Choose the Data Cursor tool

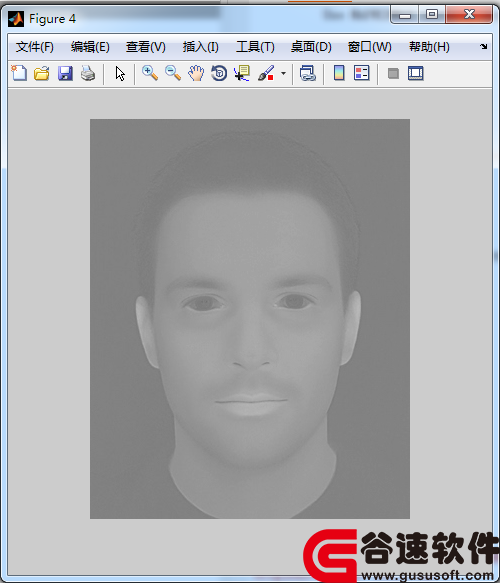pyautogui.click(x=242, y=73)
